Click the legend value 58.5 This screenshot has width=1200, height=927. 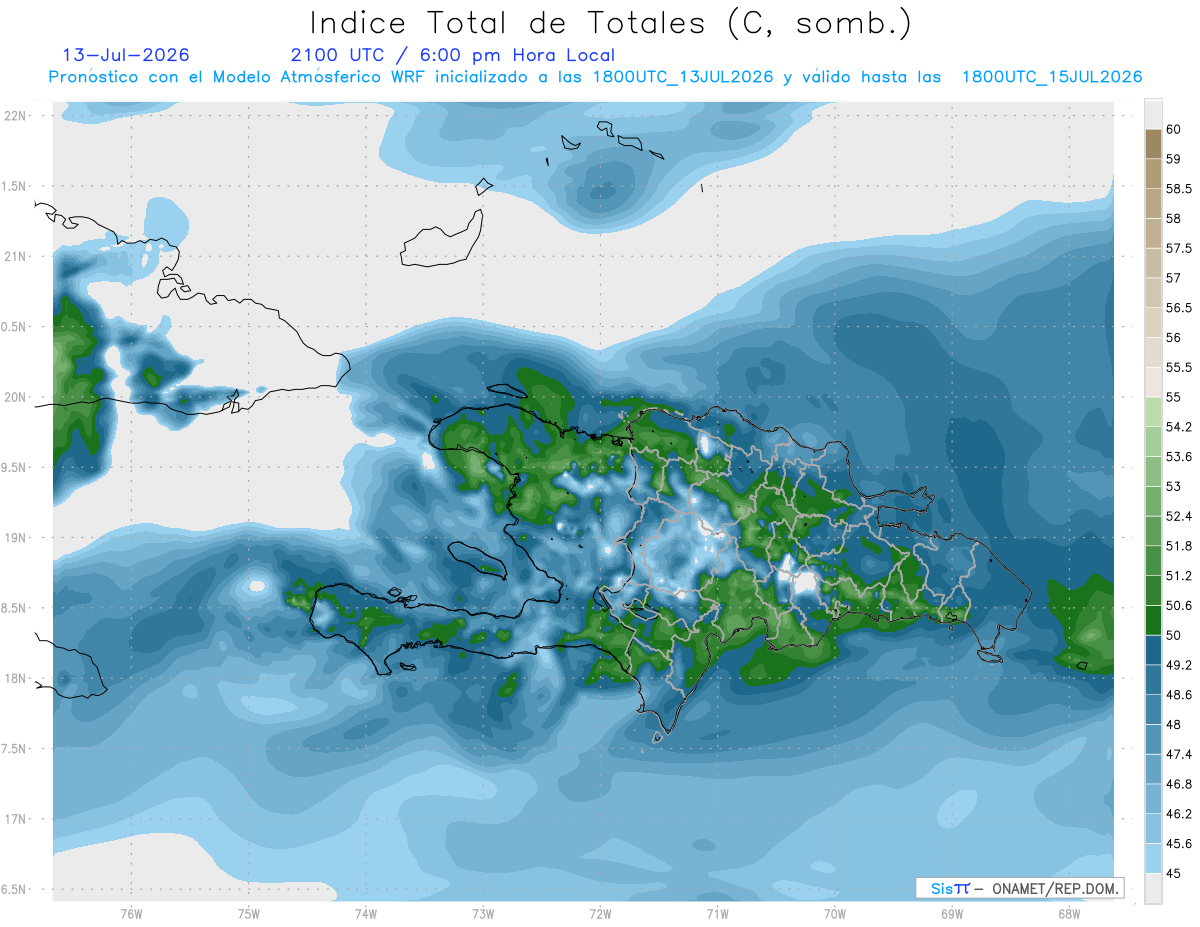click(x=1178, y=188)
